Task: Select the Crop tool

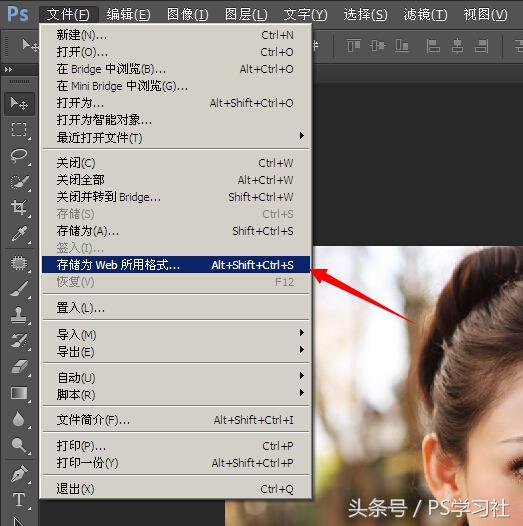Action: point(19,208)
